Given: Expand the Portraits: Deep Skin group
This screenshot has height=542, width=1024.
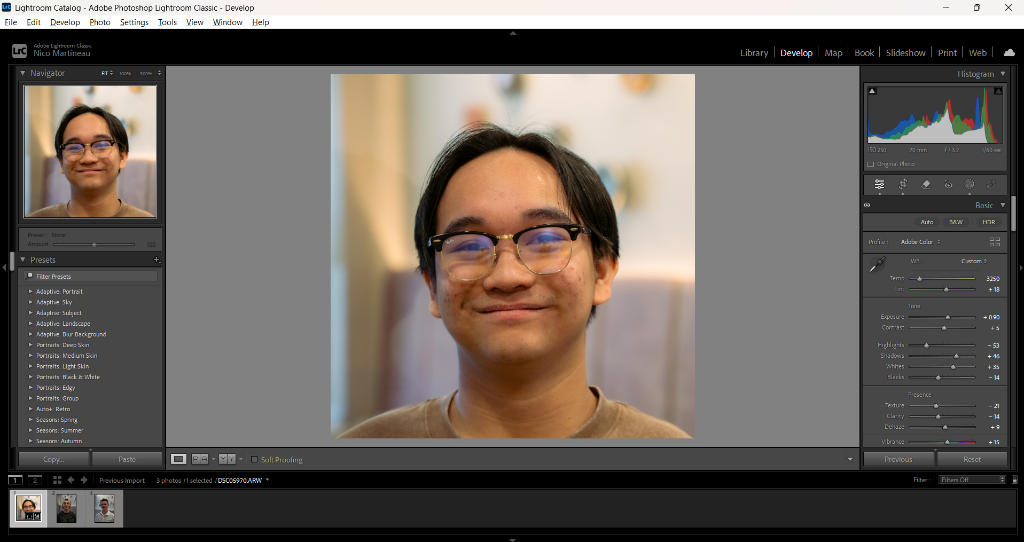Looking at the screenshot, I should click(30, 345).
